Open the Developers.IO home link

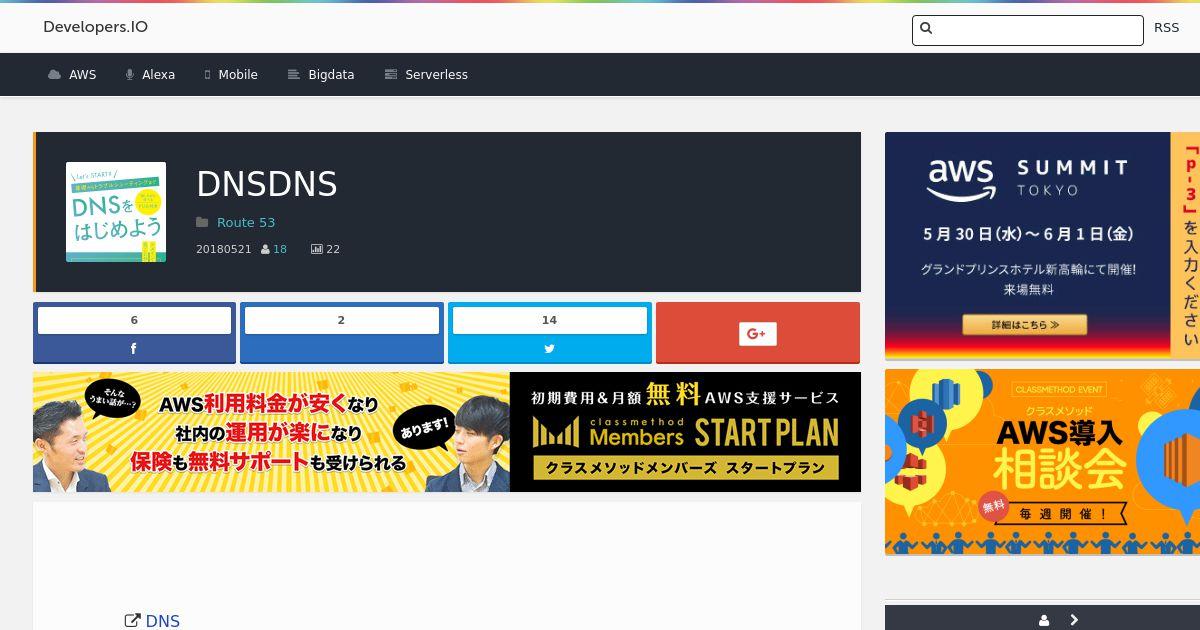[95, 27]
